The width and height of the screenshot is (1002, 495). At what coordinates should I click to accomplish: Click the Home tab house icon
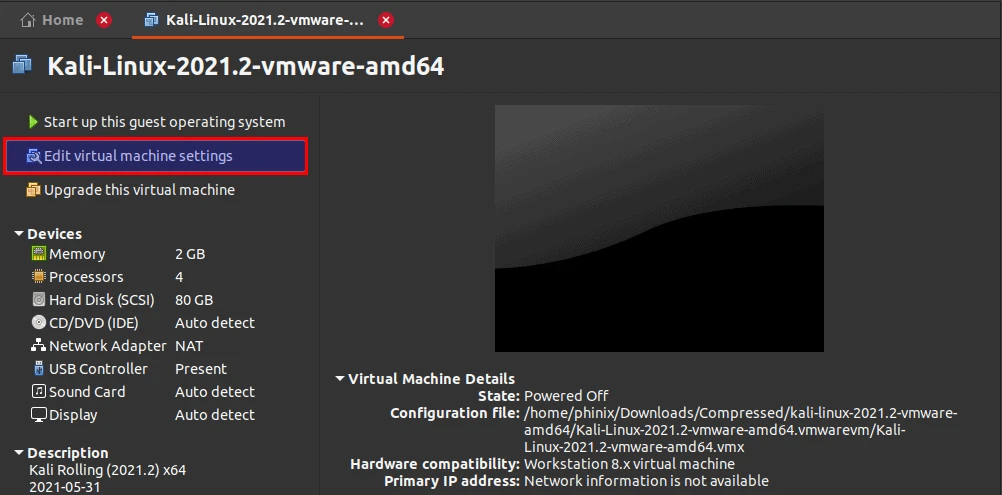click(27, 20)
